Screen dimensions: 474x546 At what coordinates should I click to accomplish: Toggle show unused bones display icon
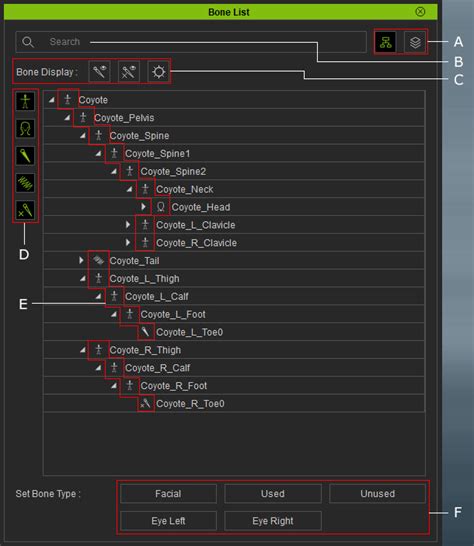click(x=129, y=72)
